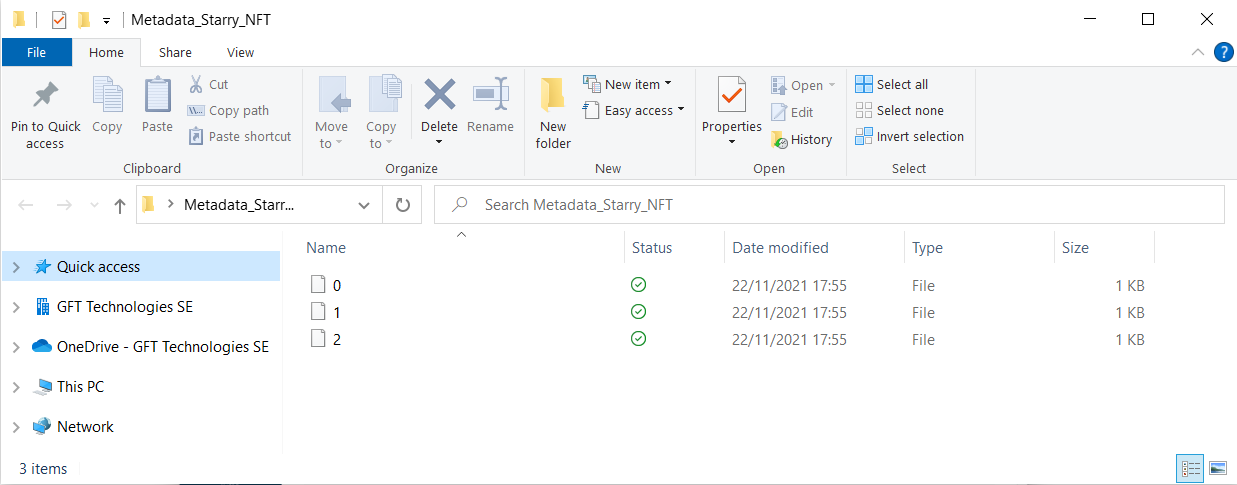Screen dimensions: 1237x485
Task: Collapse the ribbon with the chevron
Action: tap(1197, 52)
